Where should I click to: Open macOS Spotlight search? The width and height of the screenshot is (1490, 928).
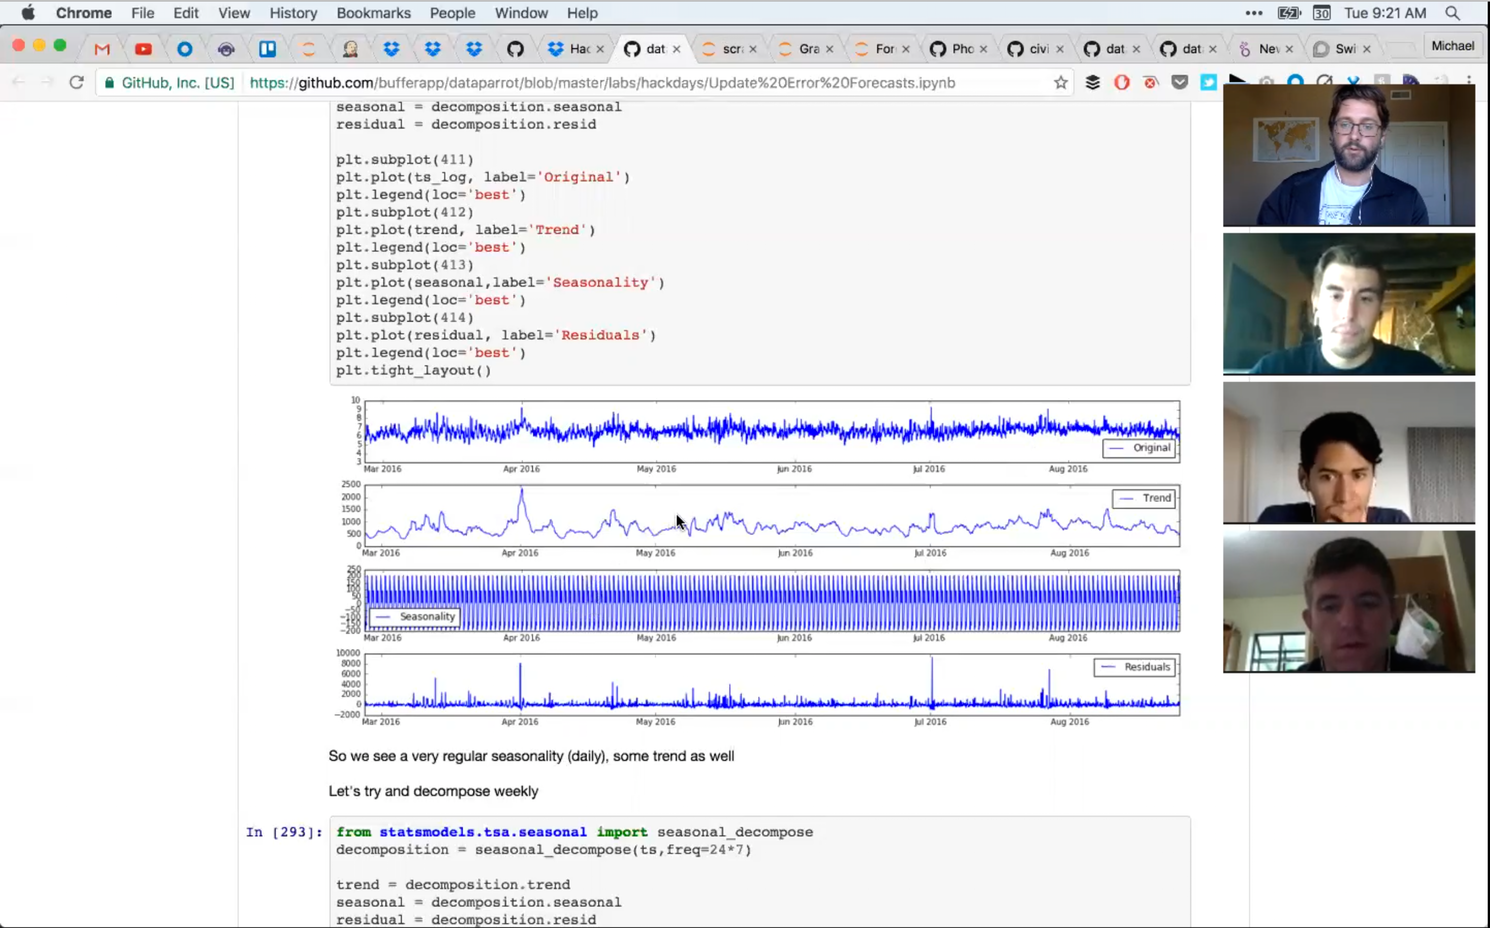pos(1452,13)
